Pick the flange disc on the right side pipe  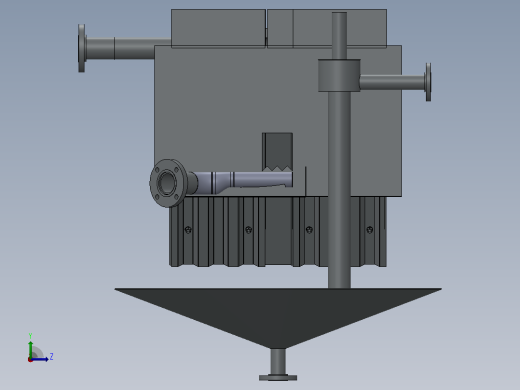tap(428, 82)
